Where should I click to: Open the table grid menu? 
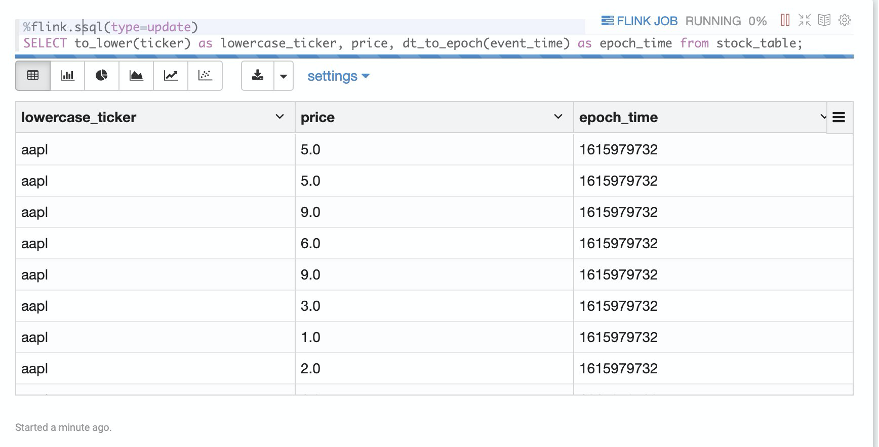click(839, 117)
